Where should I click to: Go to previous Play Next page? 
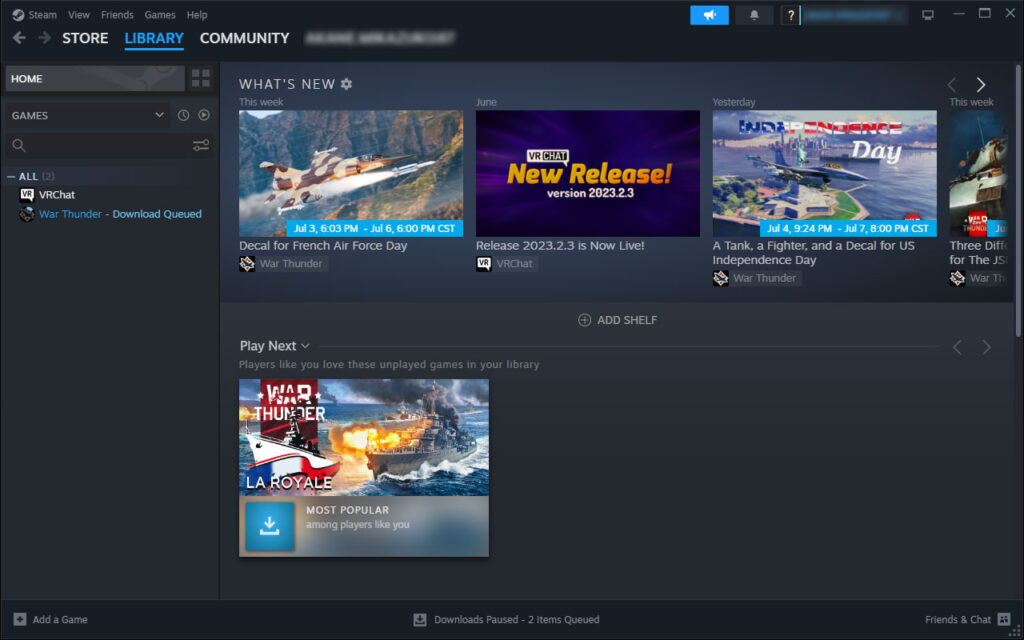[x=957, y=347]
